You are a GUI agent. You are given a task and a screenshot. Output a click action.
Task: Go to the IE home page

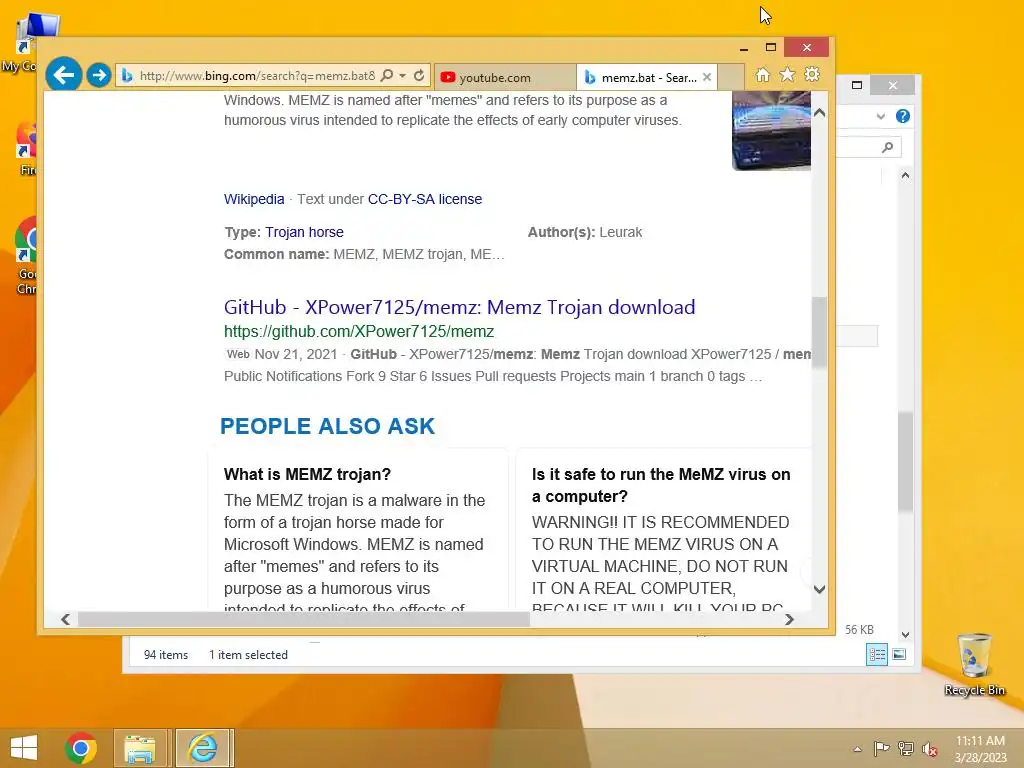762,75
